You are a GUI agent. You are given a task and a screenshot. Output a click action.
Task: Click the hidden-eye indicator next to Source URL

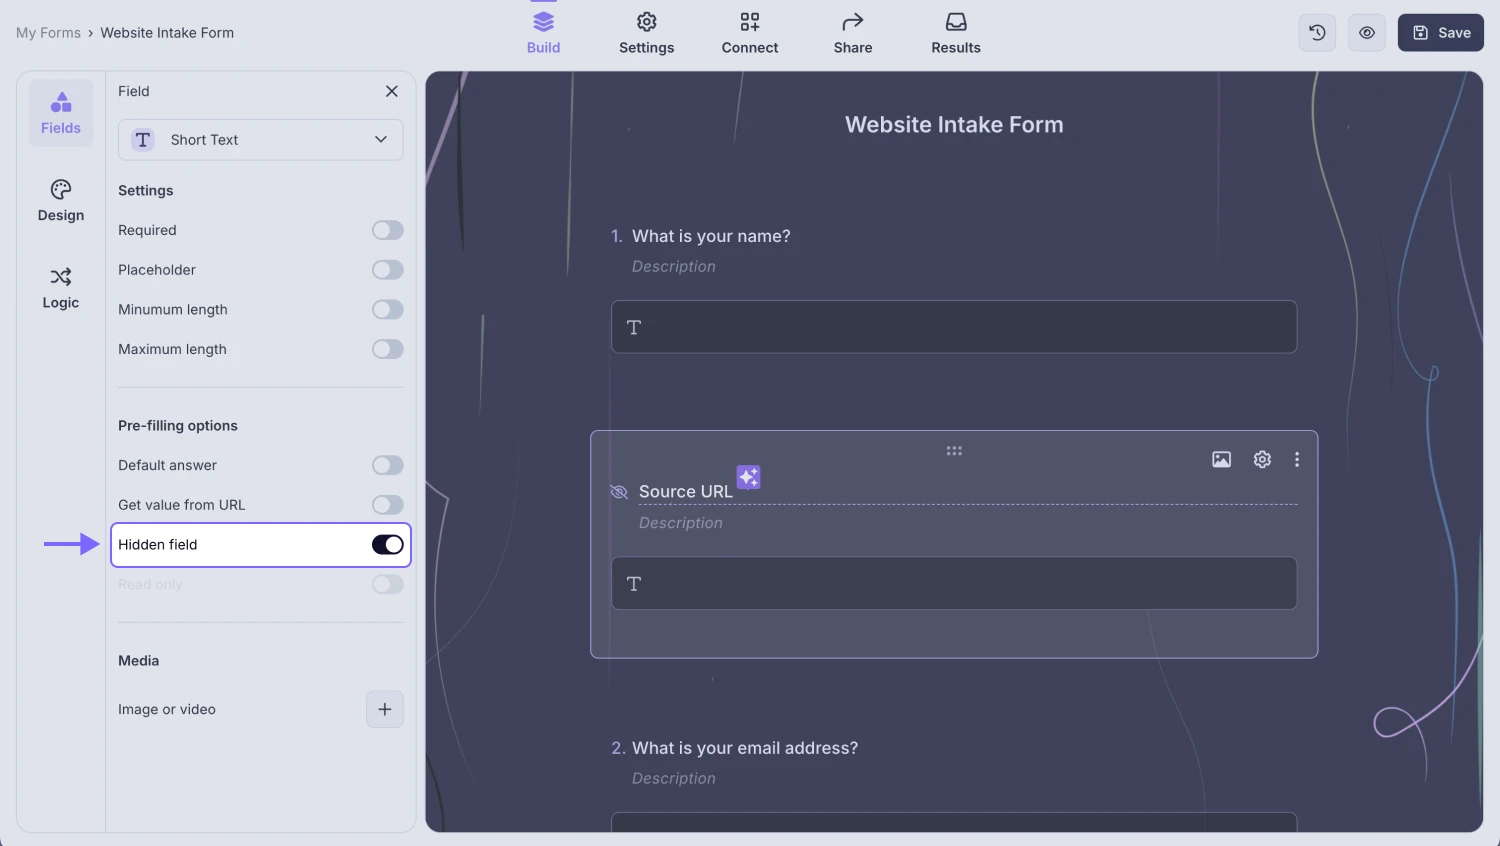coord(618,492)
